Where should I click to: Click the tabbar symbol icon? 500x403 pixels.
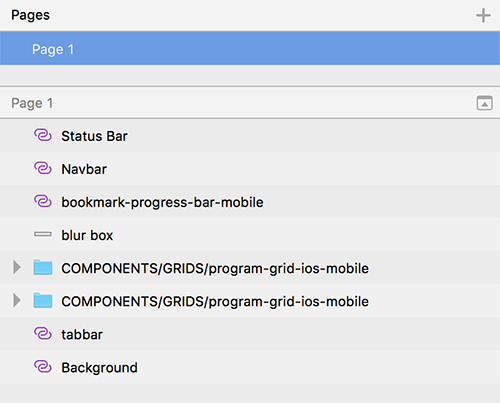[x=43, y=334]
